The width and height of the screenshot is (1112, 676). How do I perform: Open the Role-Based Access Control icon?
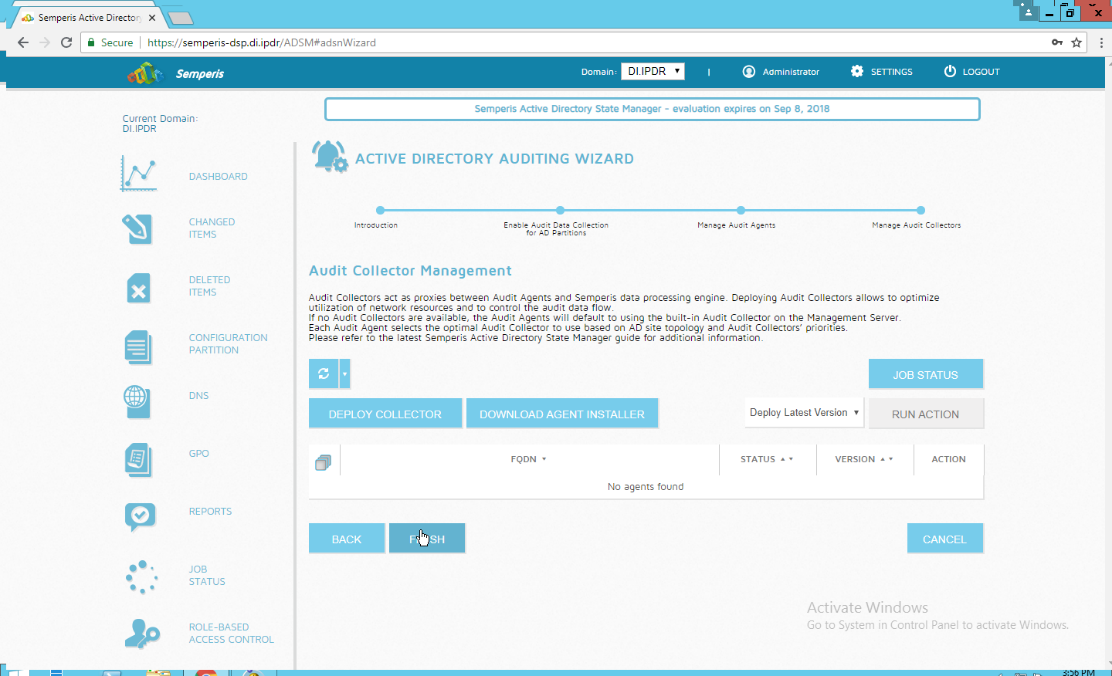[x=140, y=633]
